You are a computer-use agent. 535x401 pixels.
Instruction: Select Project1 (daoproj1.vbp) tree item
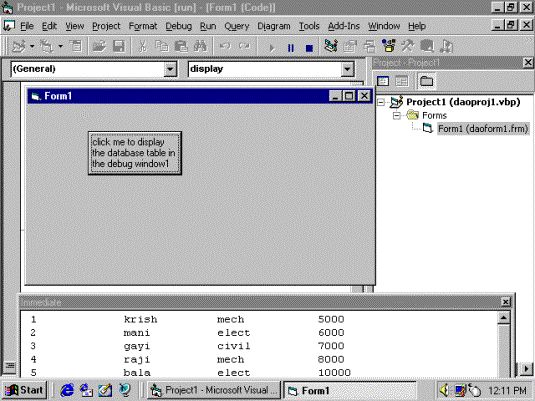click(463, 102)
